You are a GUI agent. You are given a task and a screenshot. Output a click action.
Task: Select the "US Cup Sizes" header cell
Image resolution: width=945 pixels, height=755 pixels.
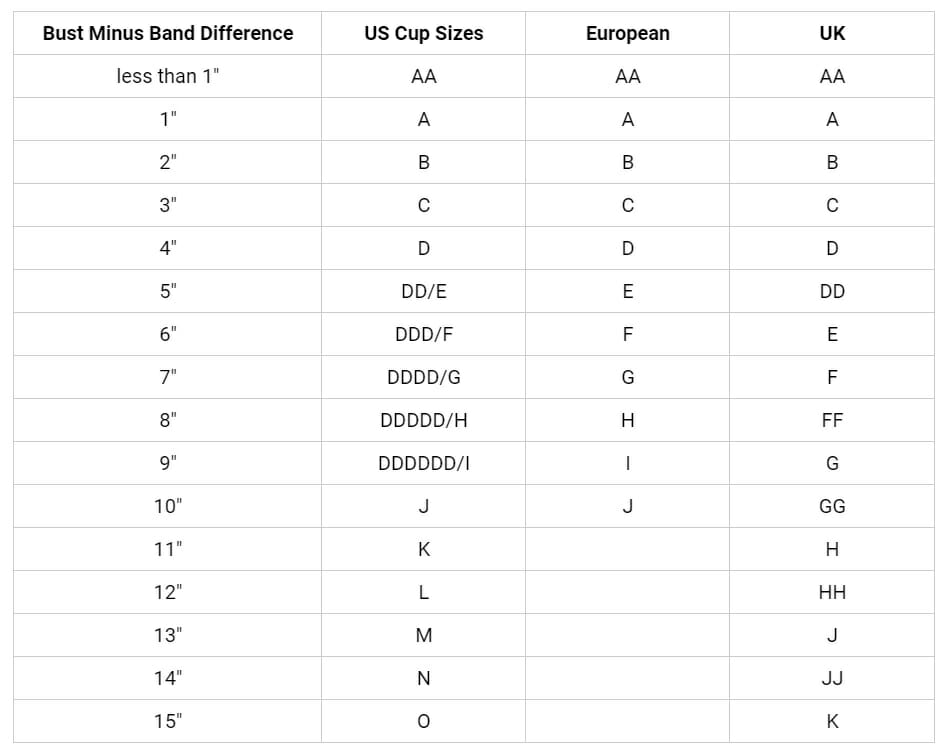pyautogui.click(x=424, y=33)
